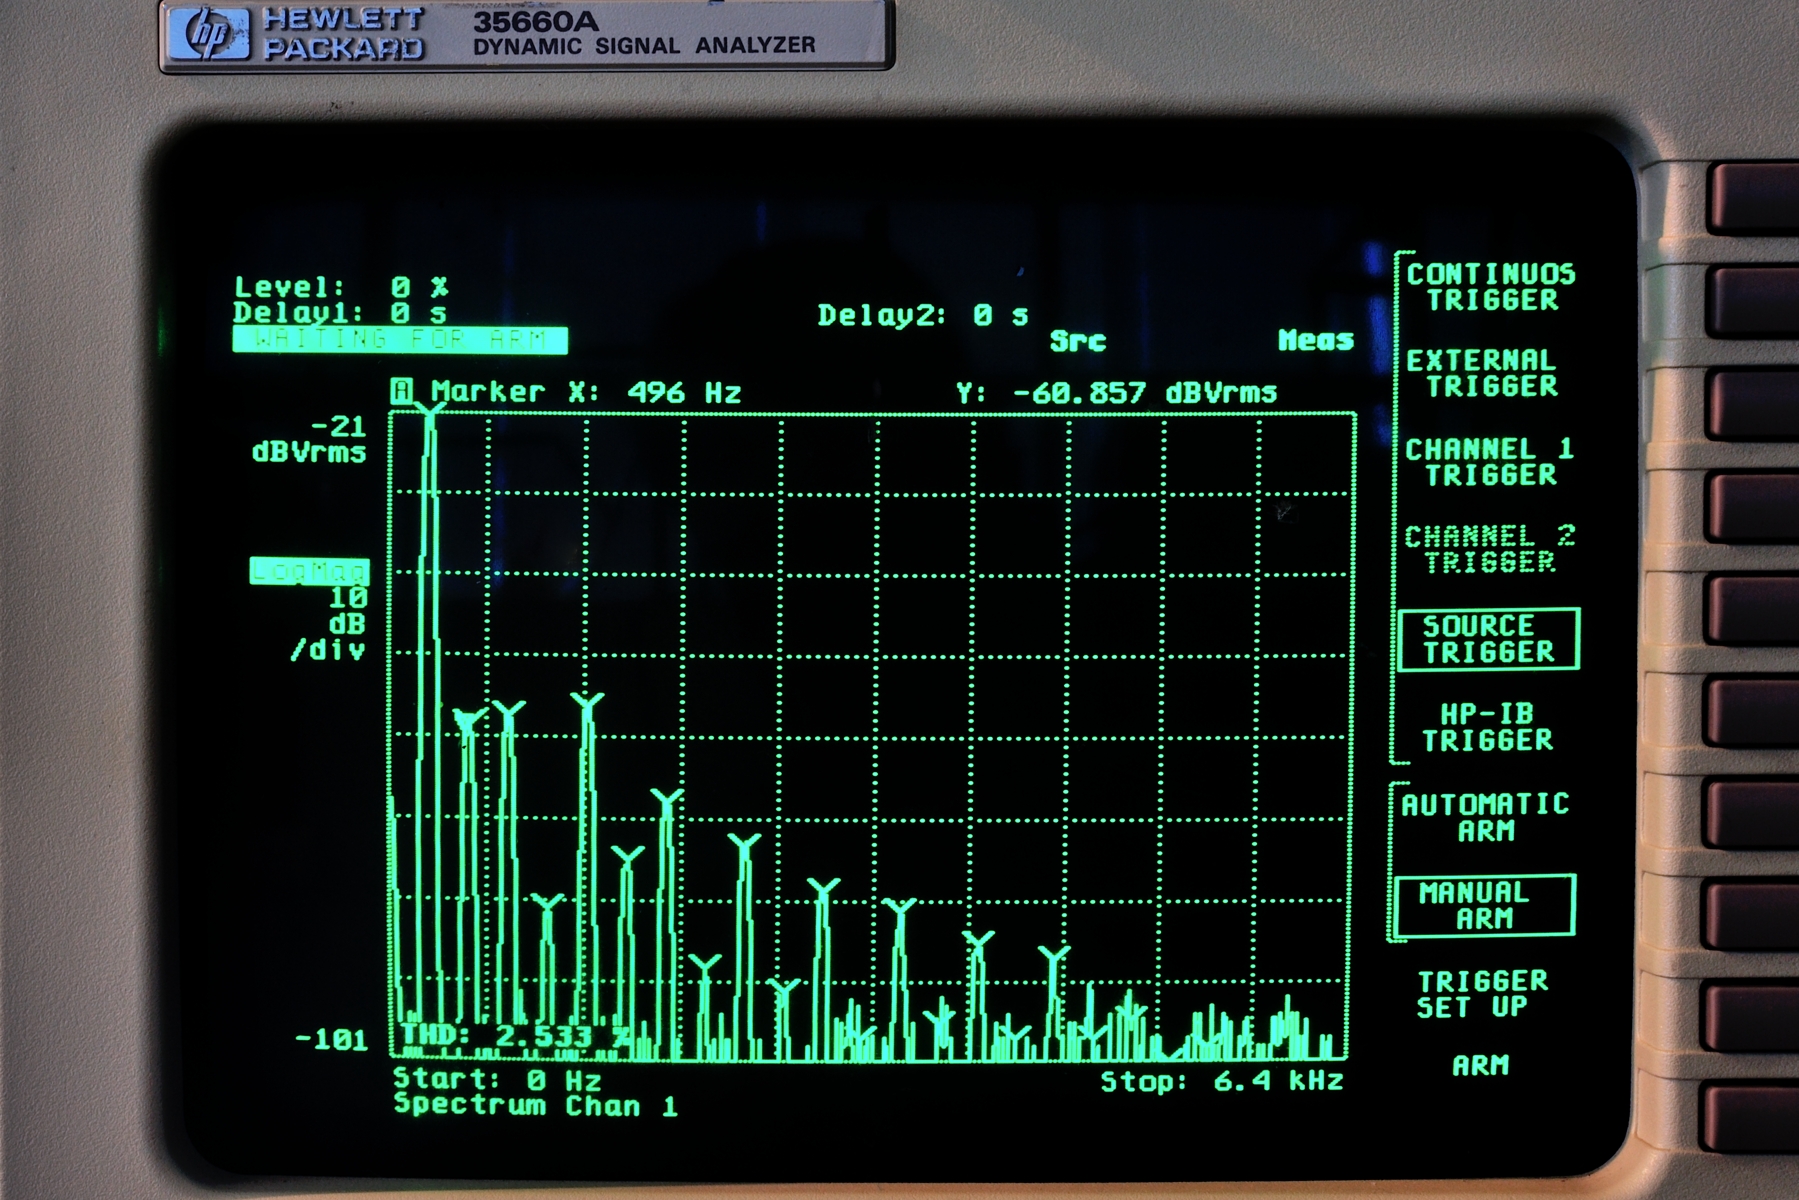Click the WAITING FOR ARM status bar

[x=400, y=340]
